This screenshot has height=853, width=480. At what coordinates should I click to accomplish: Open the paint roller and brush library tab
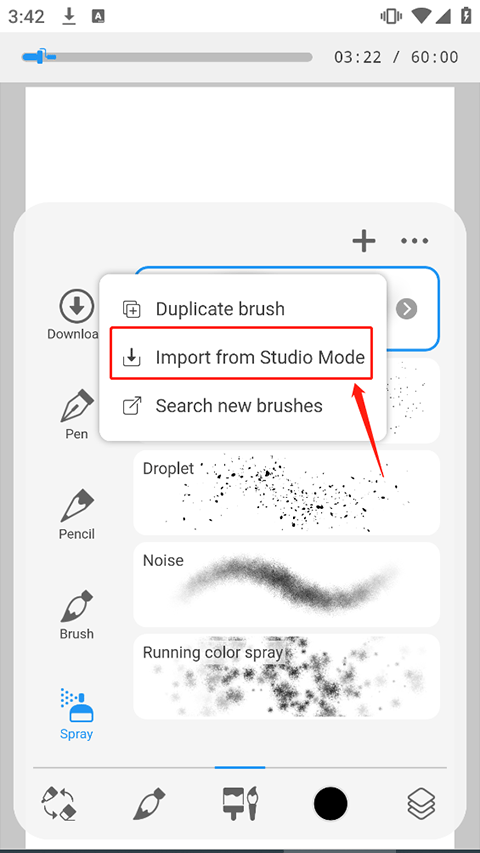pos(240,803)
